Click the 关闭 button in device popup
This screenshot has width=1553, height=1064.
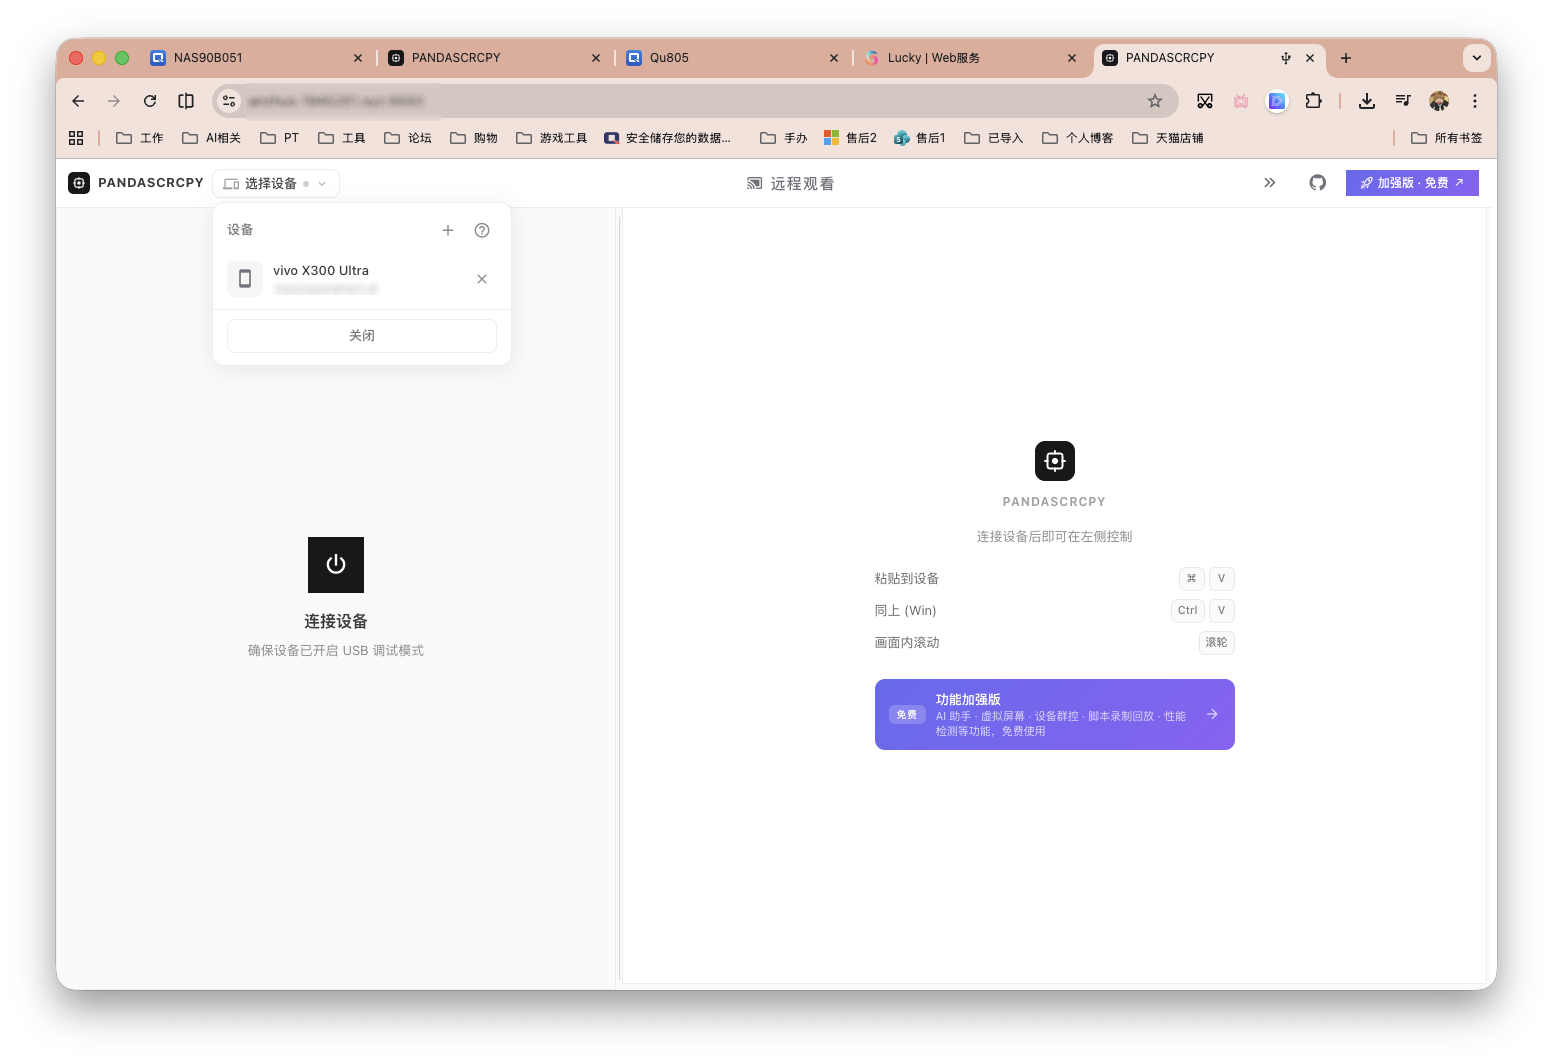(362, 336)
